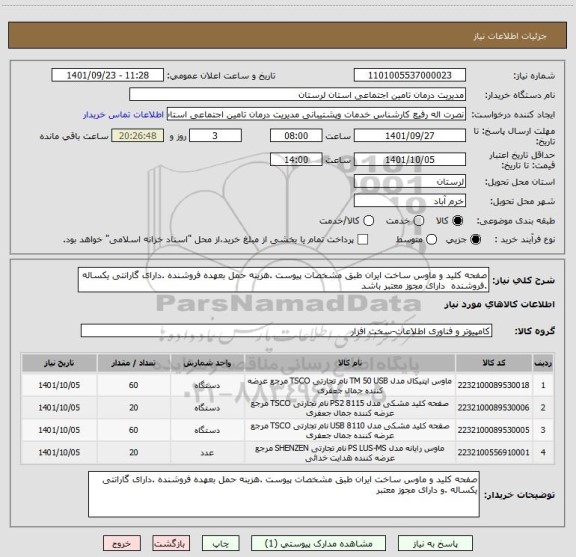Screen dimensions: 576x557
Task: Click quantity 60 in row 1
Action: coord(134,385)
